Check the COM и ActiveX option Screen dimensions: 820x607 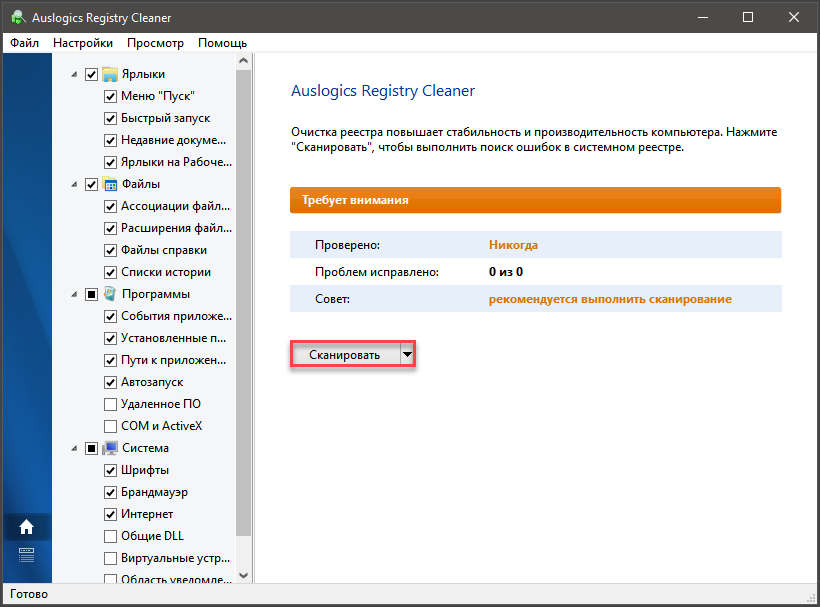(x=111, y=426)
